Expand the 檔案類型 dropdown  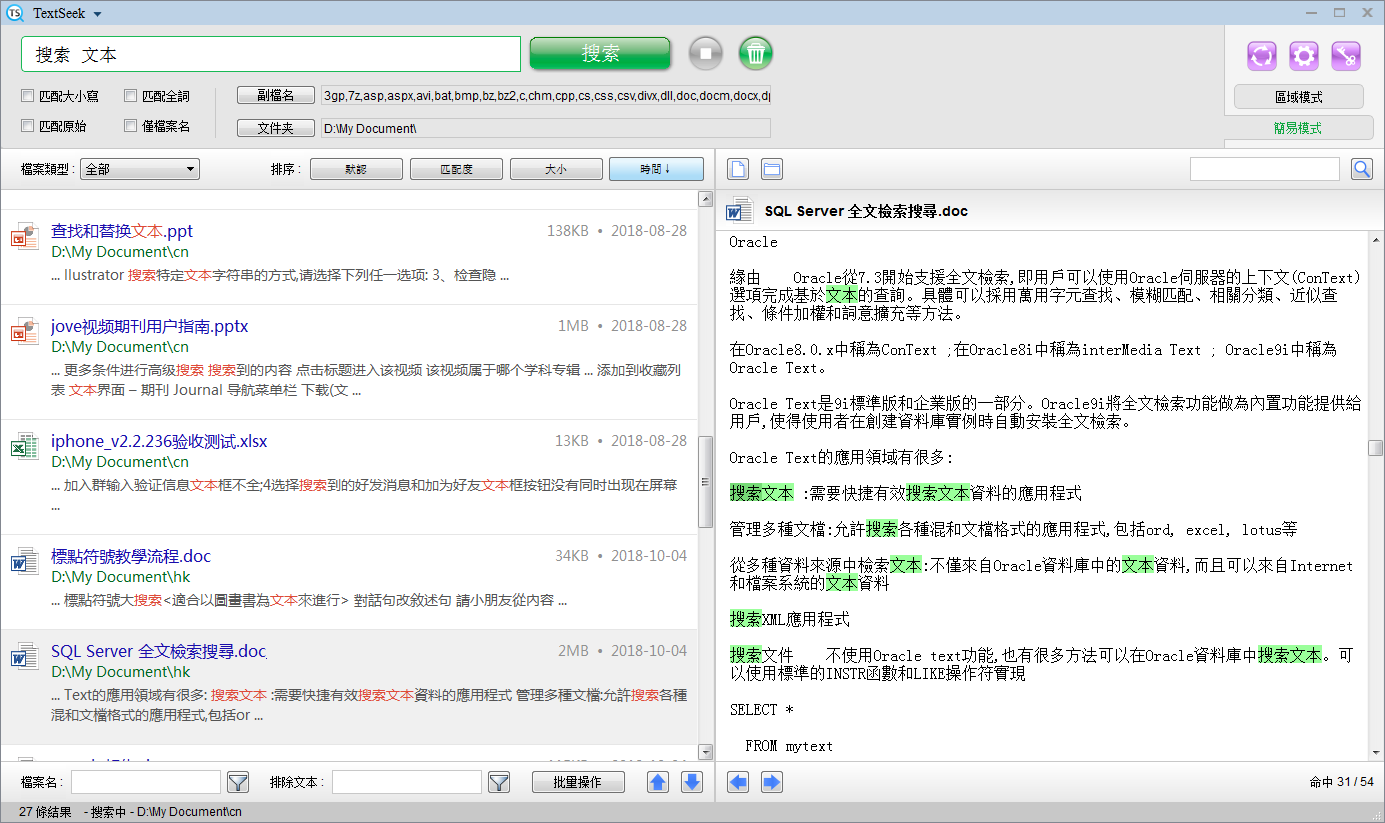[140, 169]
